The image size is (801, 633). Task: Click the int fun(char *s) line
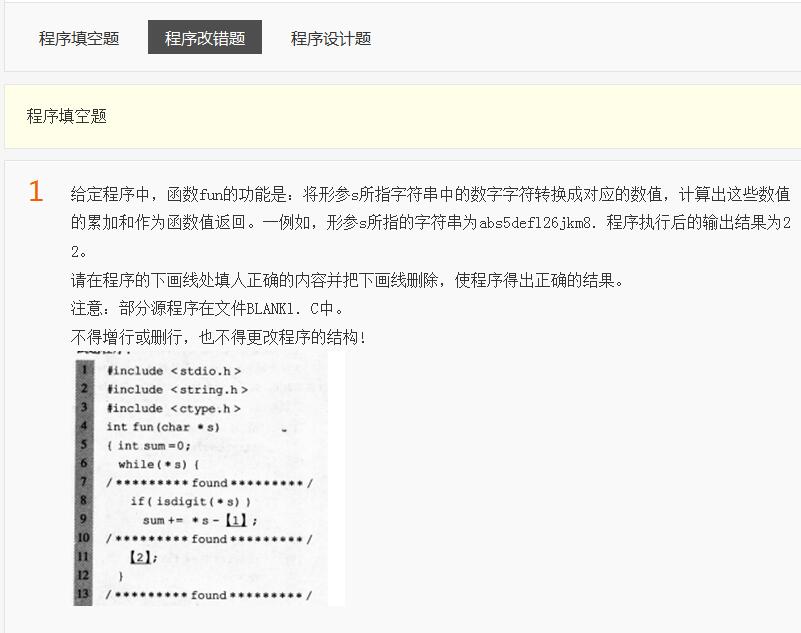coord(163,427)
